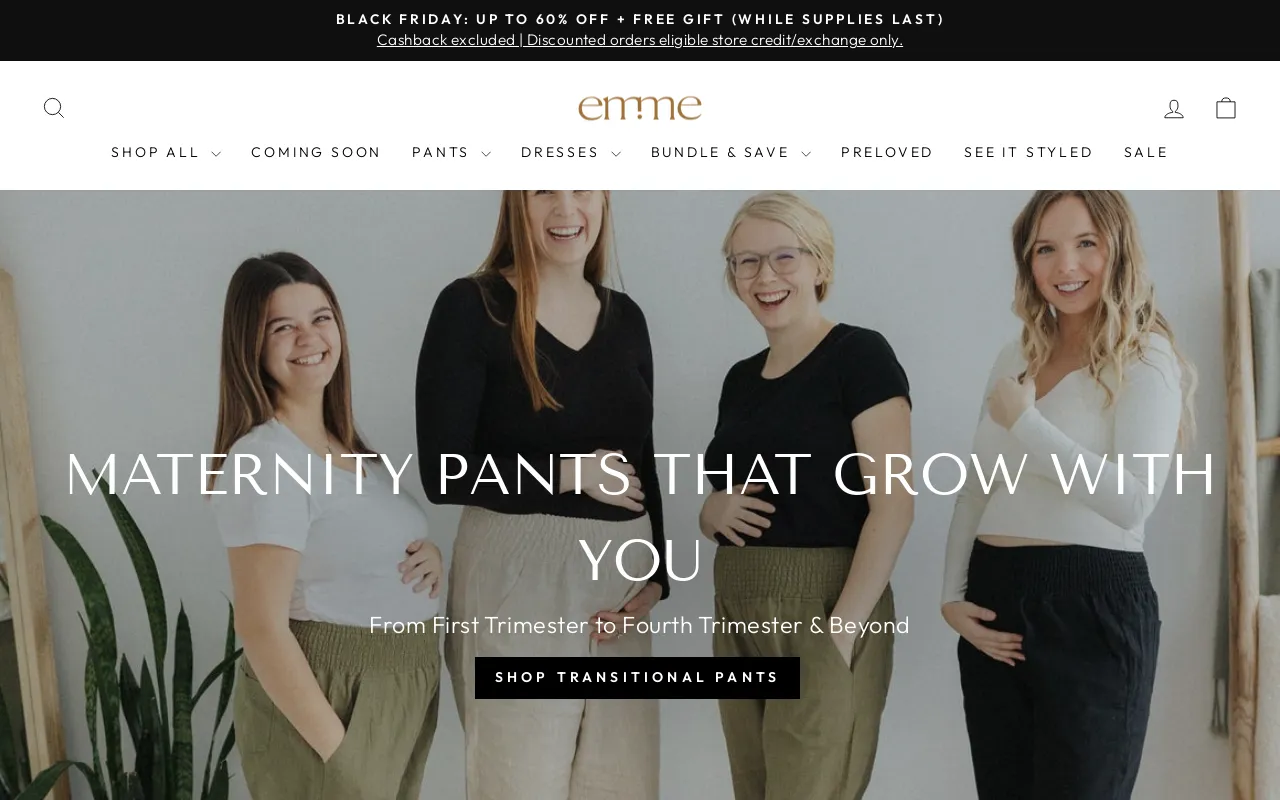Click the Maternity Pants hero heading
Viewport: 1280px width, 800px height.
(640, 517)
